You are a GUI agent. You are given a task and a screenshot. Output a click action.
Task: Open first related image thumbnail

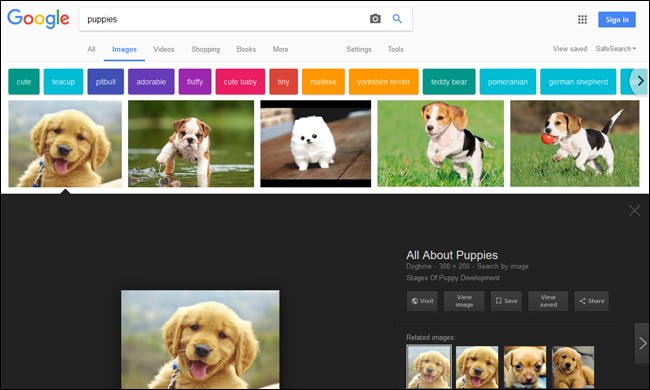coord(429,367)
